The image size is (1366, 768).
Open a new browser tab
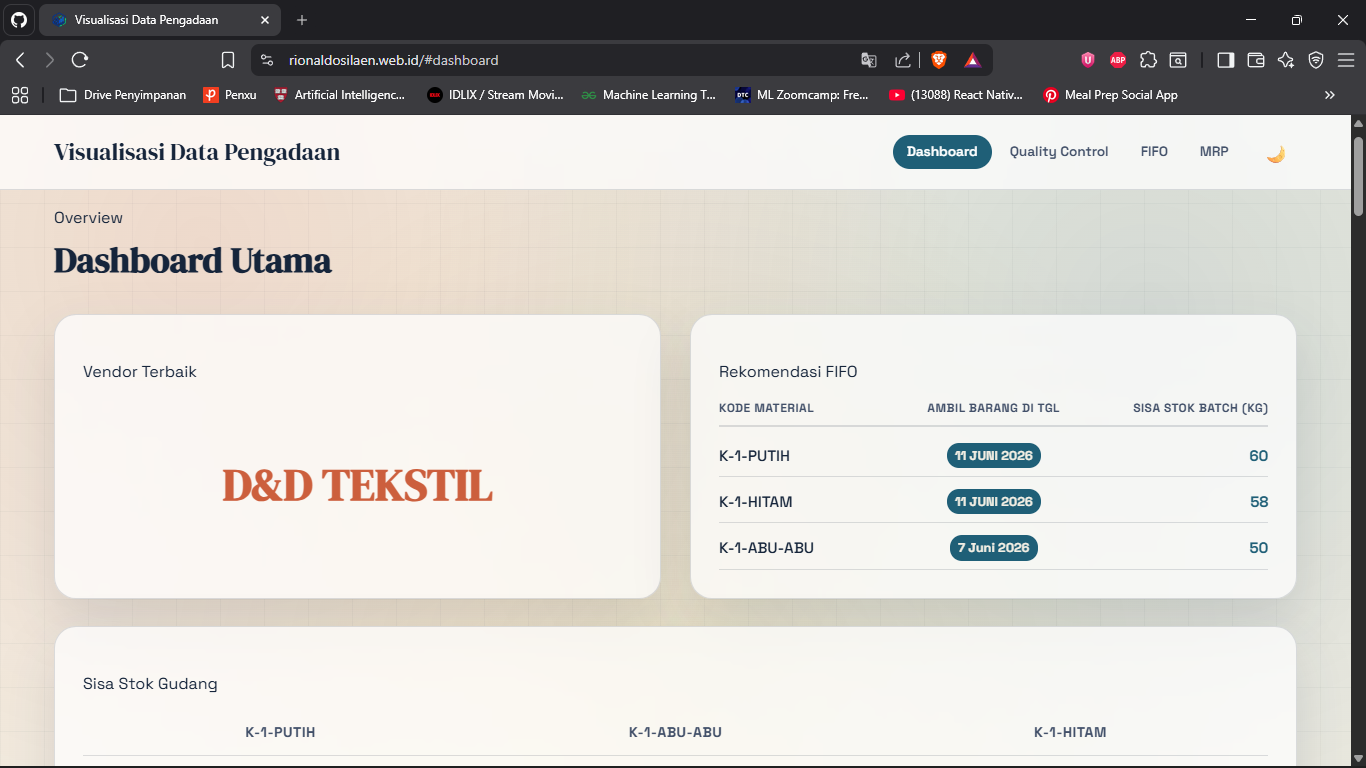(302, 20)
